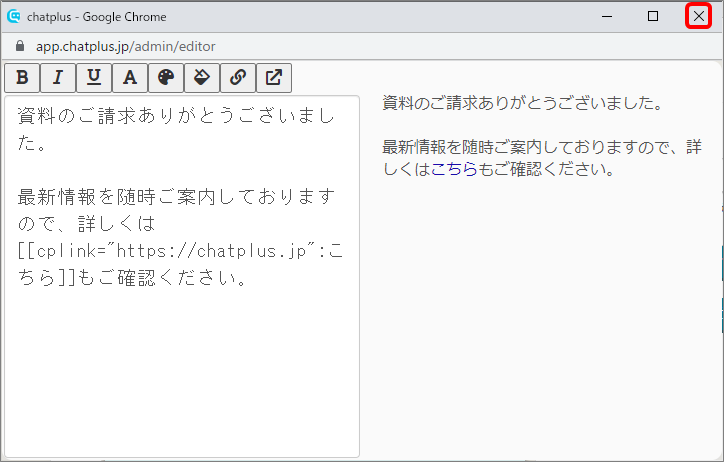Change font size with the A button
The image size is (724, 462).
tap(130, 78)
